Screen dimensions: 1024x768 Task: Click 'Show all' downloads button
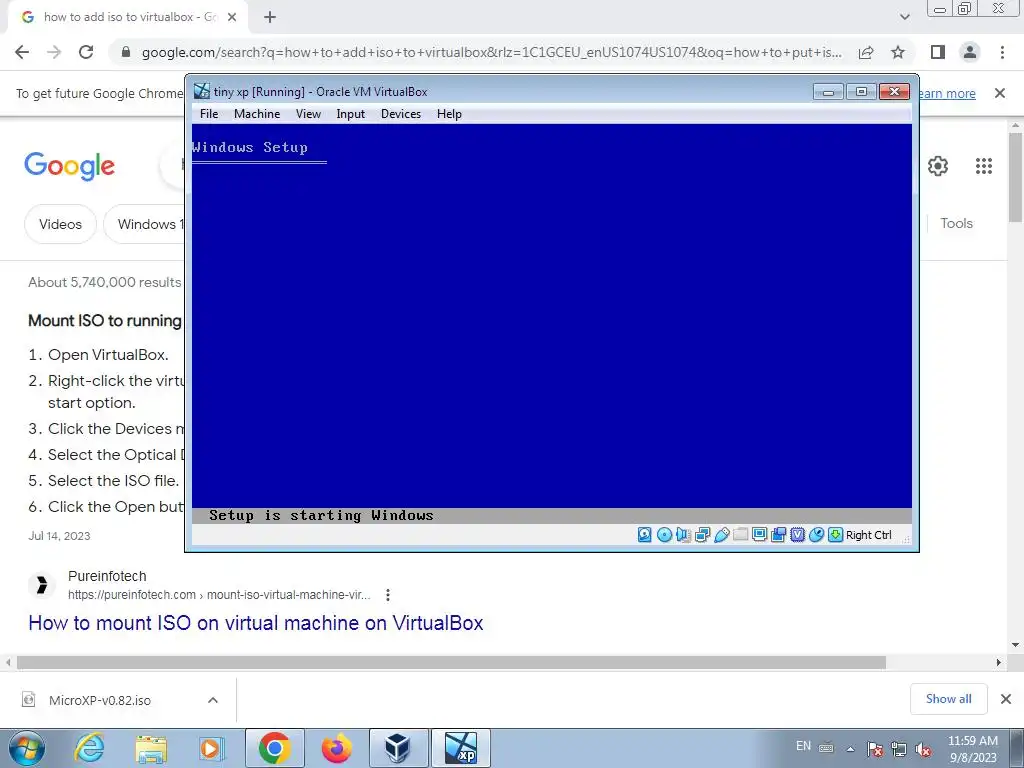pos(948,699)
